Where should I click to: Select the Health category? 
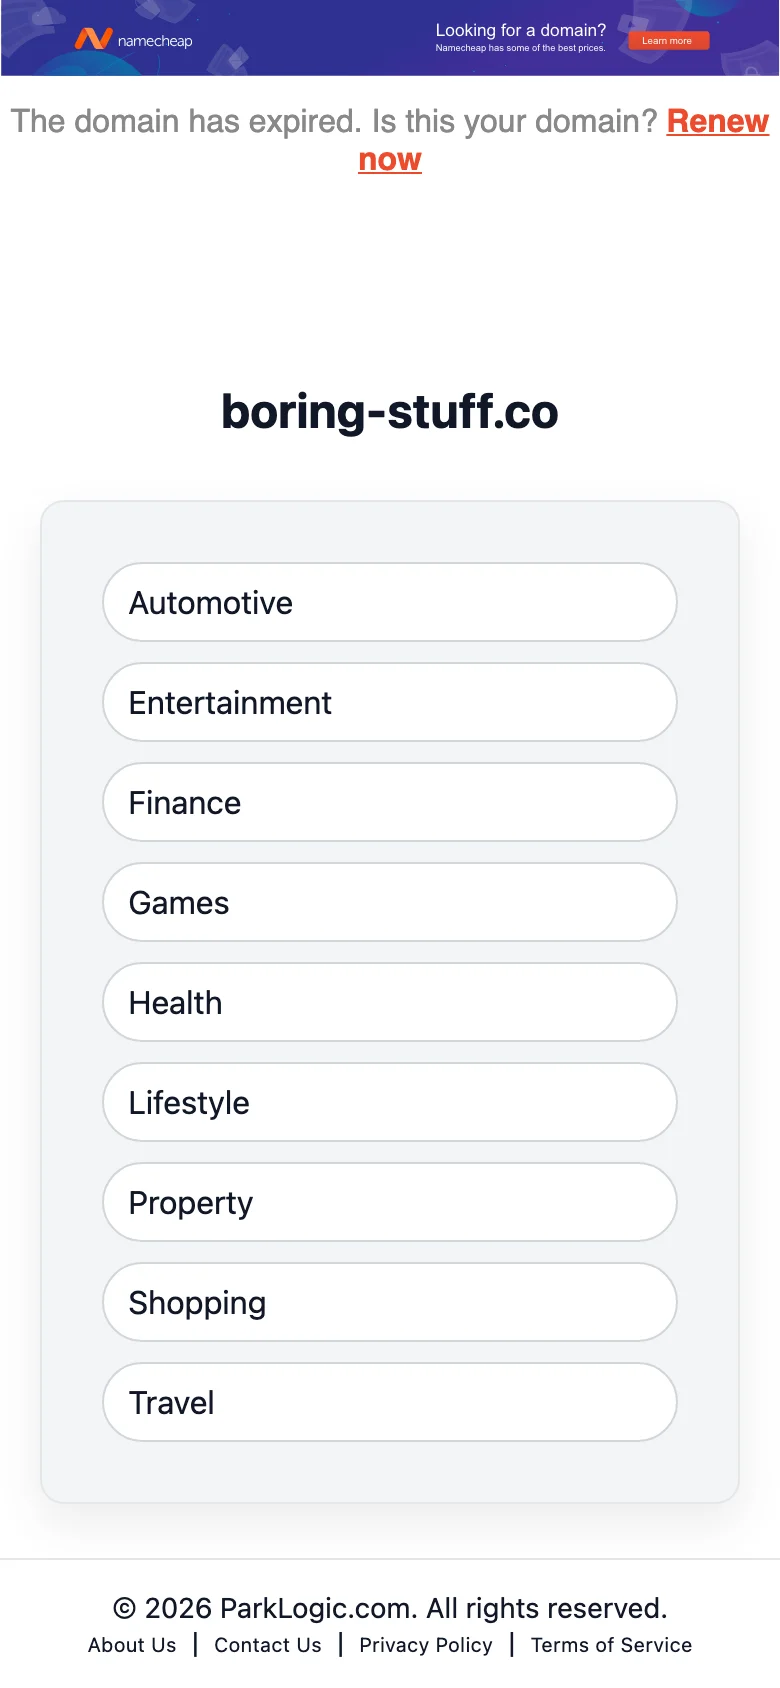click(390, 1002)
